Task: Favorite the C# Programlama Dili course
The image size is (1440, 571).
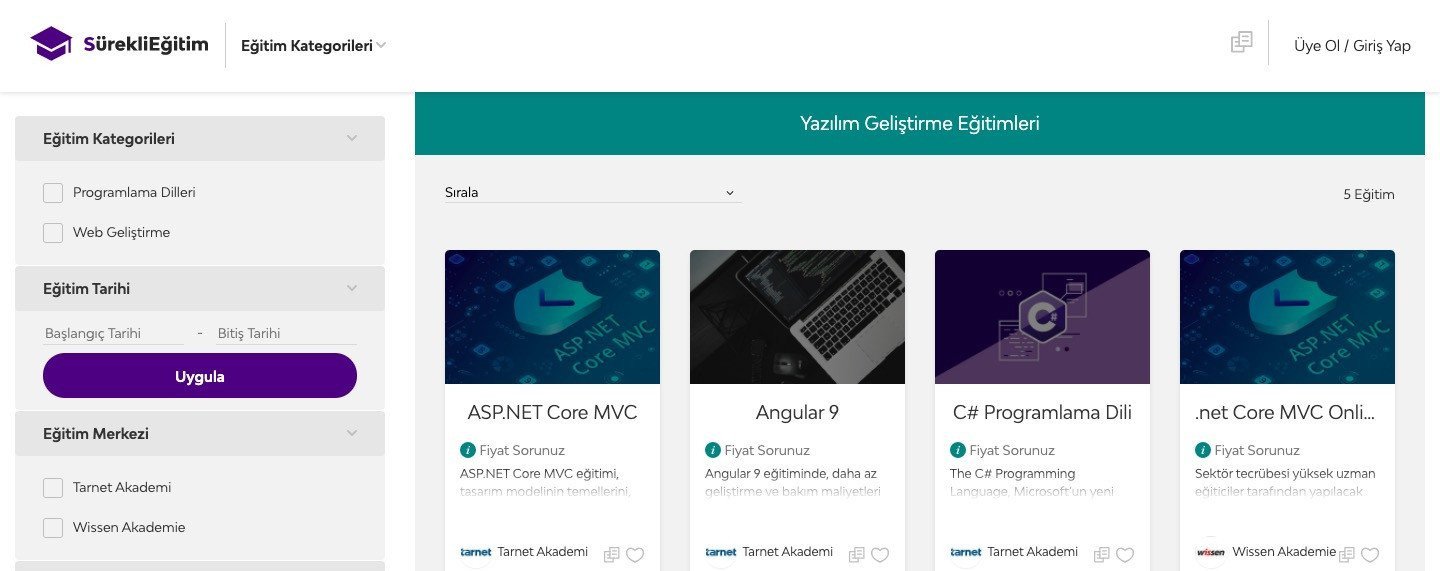Action: coord(1125,555)
